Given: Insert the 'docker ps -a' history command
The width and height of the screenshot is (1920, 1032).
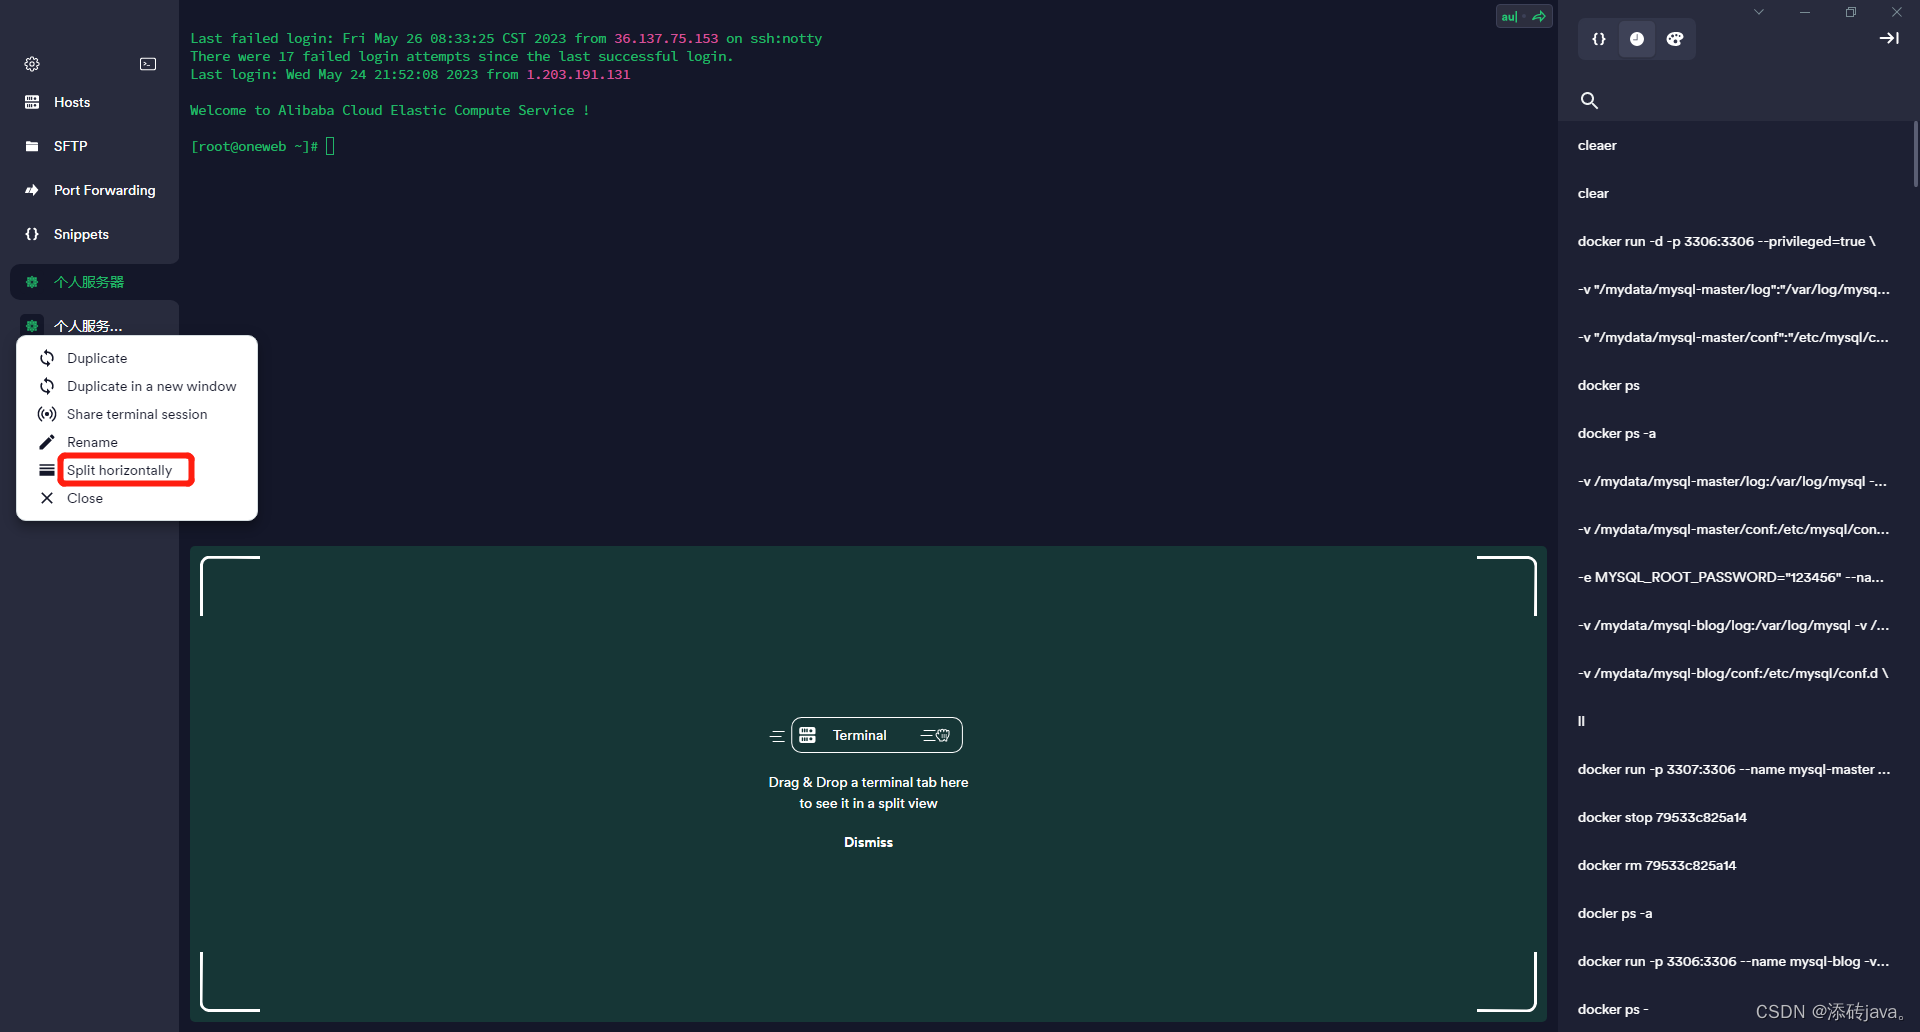Looking at the screenshot, I should (x=1617, y=434).
